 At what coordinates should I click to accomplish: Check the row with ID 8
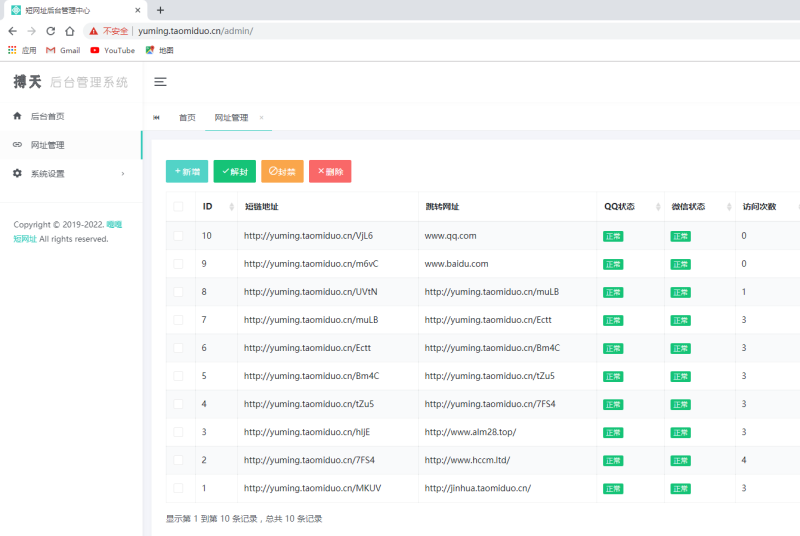coord(178,292)
